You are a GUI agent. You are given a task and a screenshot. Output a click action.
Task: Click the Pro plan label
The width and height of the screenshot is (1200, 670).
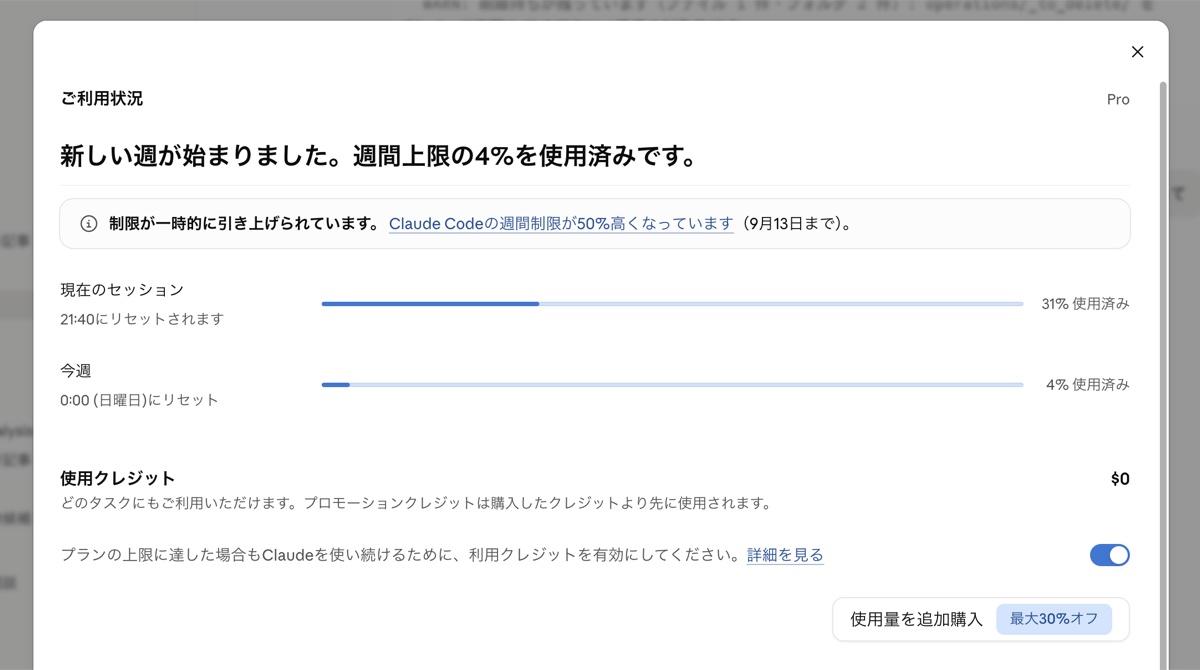[1118, 99]
